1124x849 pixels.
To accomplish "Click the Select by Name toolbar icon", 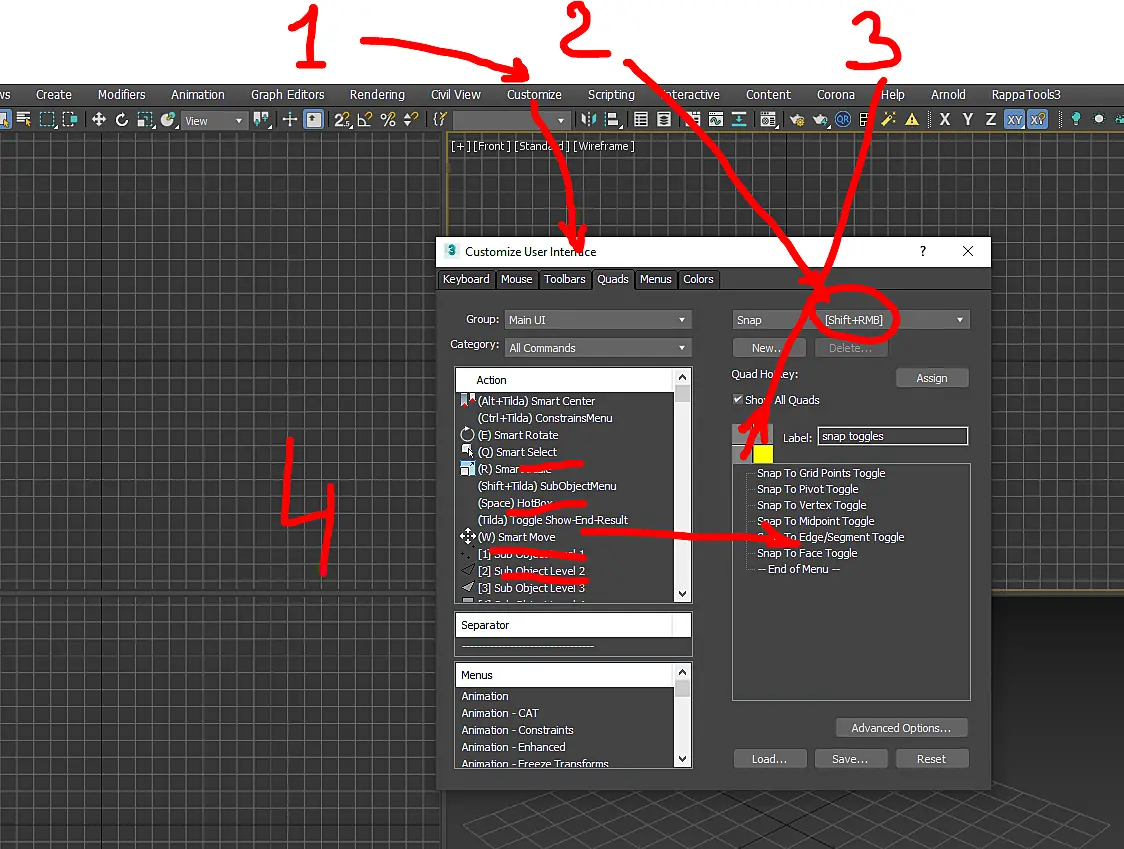I will tap(24, 120).
